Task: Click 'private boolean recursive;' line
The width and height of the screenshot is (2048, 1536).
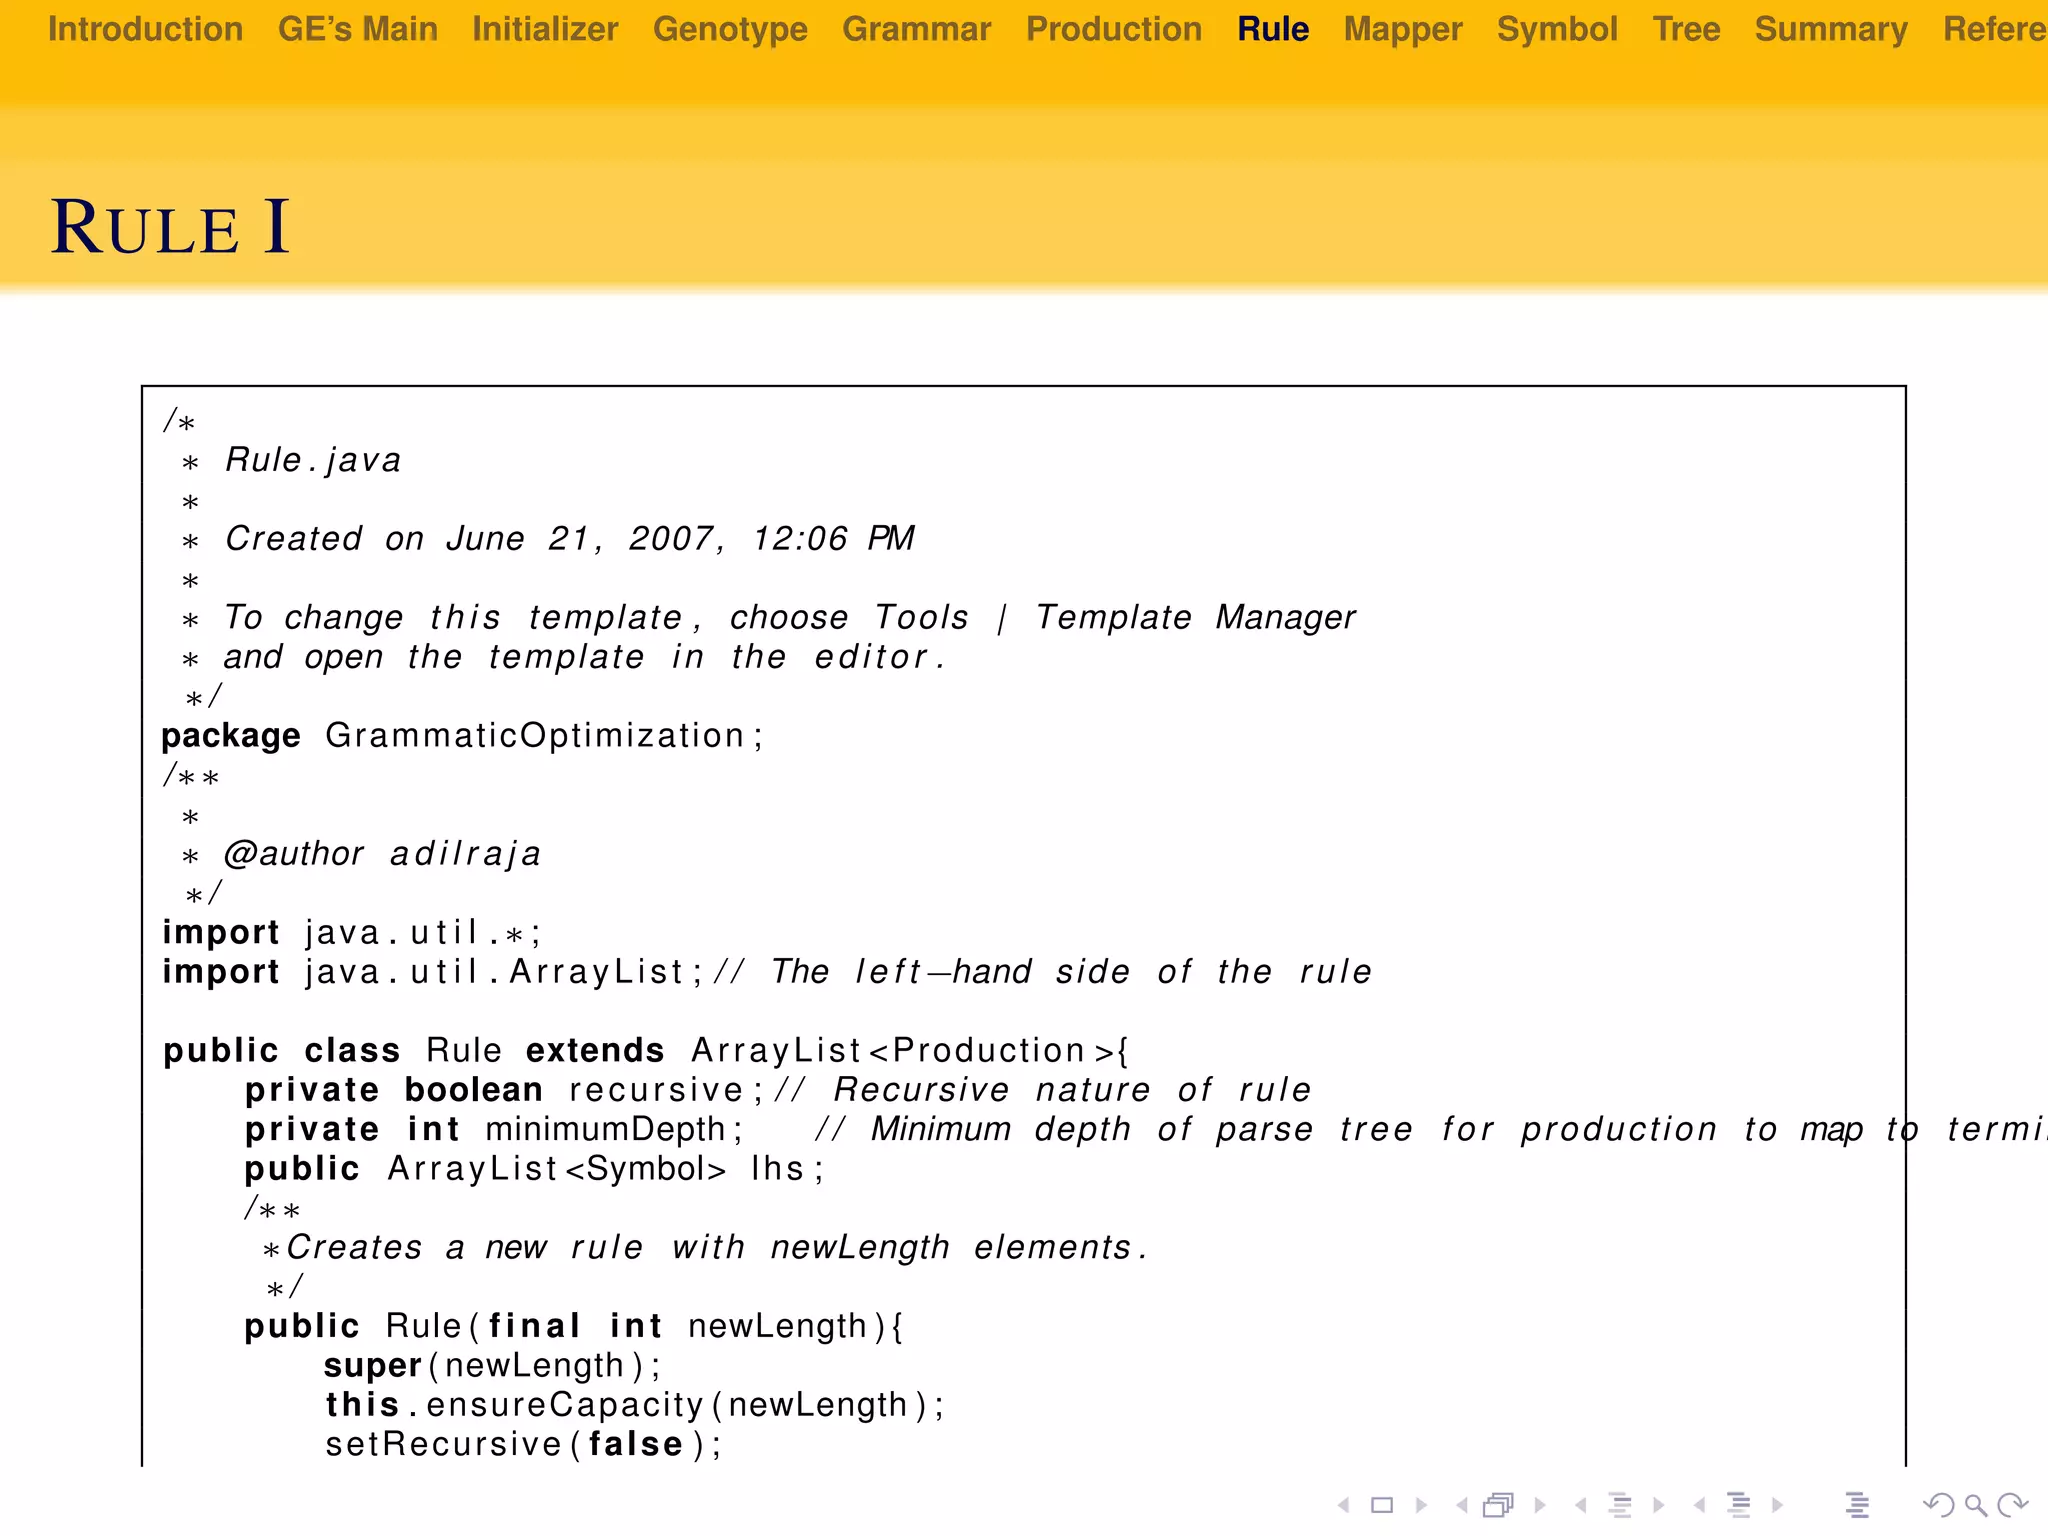Action: [778, 1090]
